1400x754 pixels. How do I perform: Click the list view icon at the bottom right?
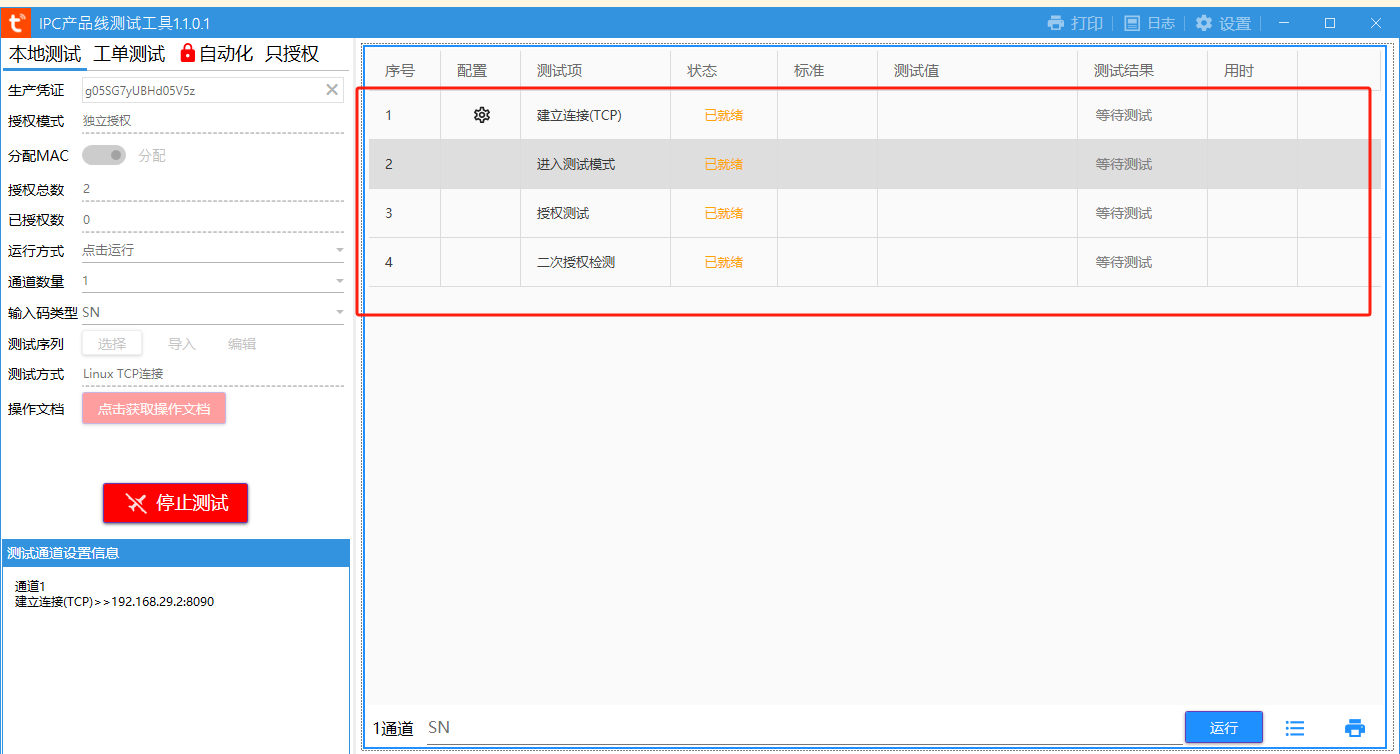tap(1295, 728)
